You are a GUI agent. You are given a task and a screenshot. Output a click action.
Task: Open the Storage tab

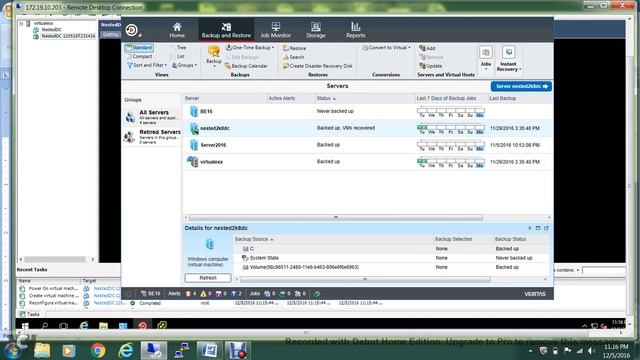click(316, 30)
